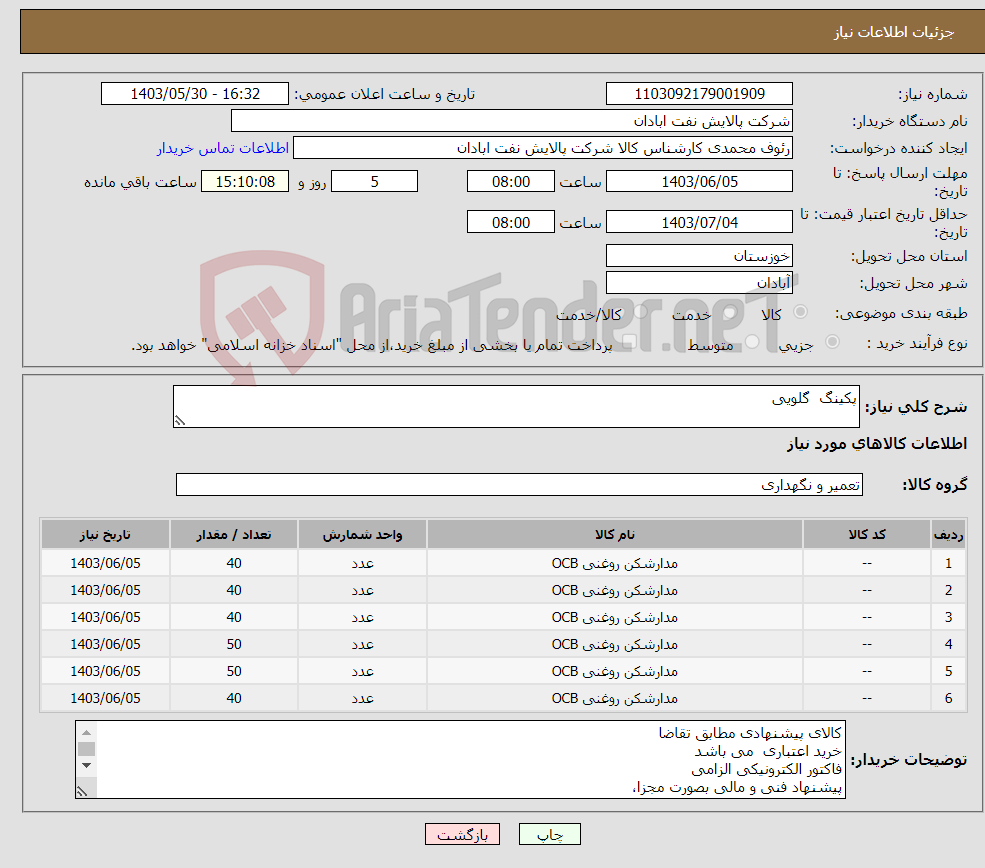Click the remaining days field showing 5
985x868 pixels.
374,182
